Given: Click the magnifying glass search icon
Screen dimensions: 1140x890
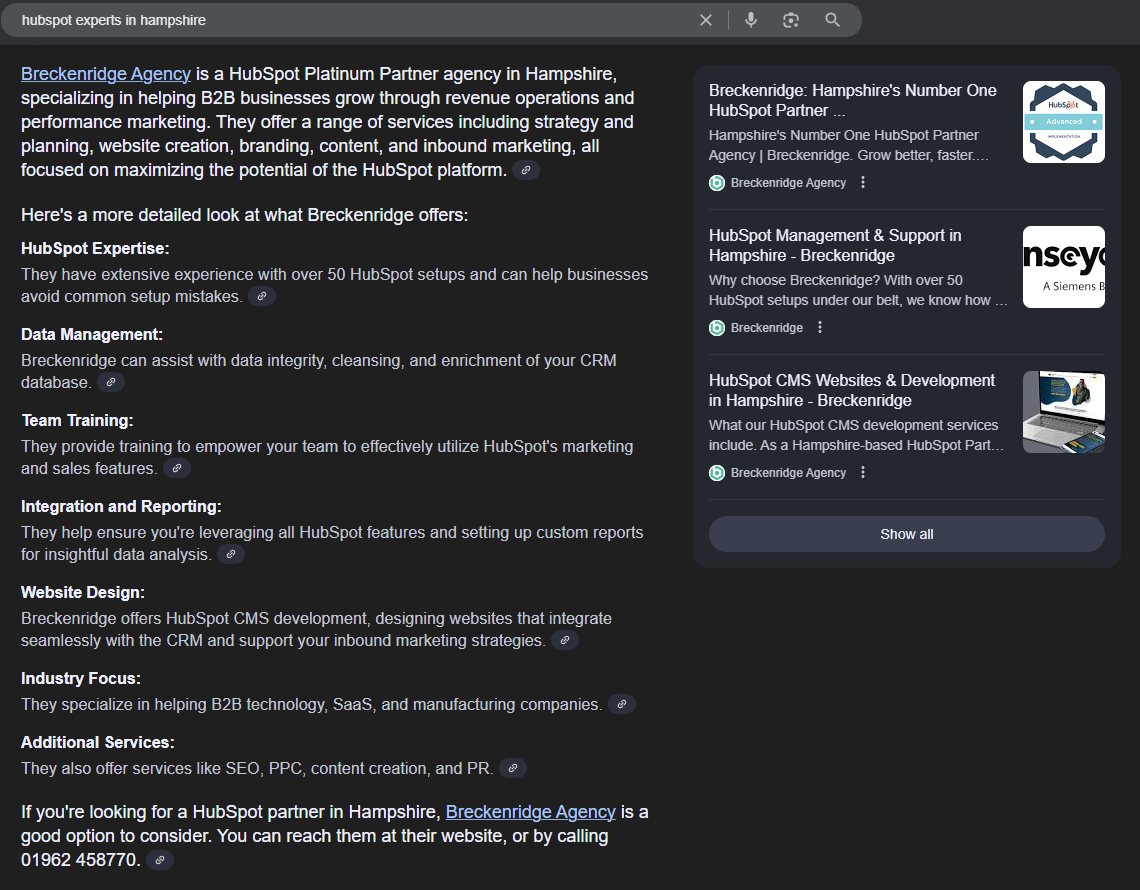Looking at the screenshot, I should 832,20.
